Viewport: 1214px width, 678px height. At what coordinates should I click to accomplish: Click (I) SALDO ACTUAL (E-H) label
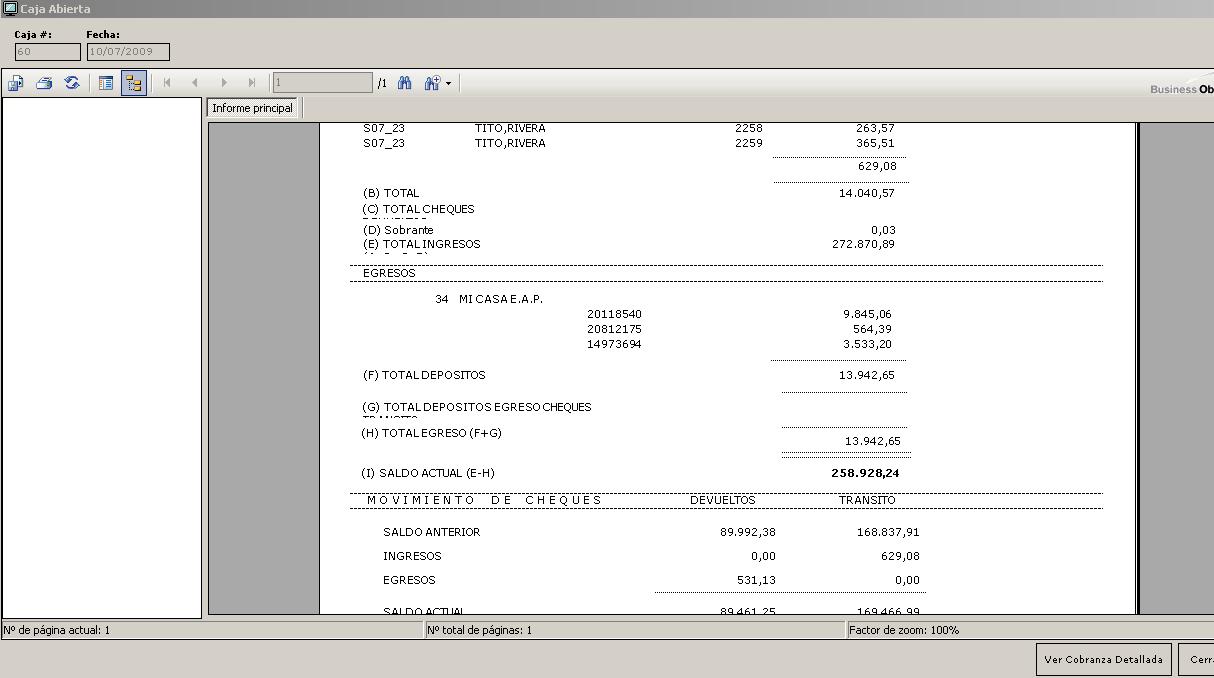(x=428, y=473)
